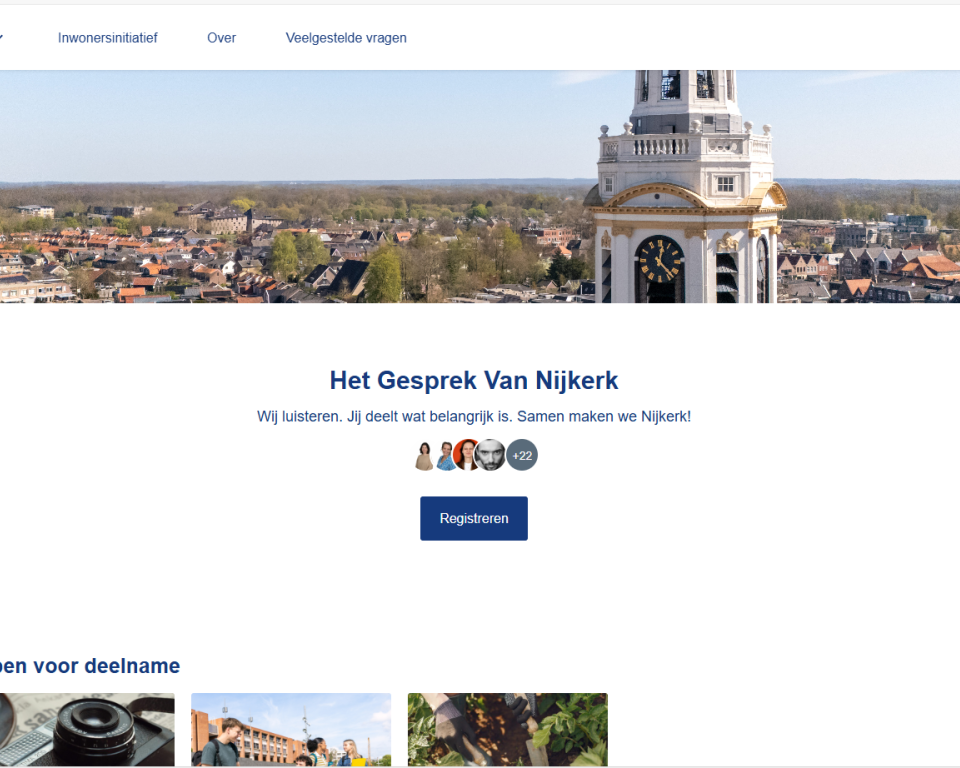Viewport: 960px width, 768px height.
Task: Open the +22 additional participants badge
Action: [x=521, y=455]
